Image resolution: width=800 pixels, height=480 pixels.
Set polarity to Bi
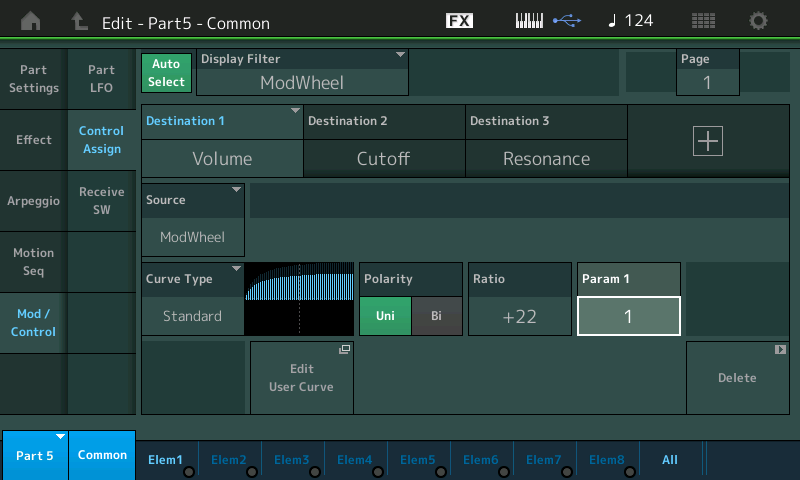(x=436, y=316)
